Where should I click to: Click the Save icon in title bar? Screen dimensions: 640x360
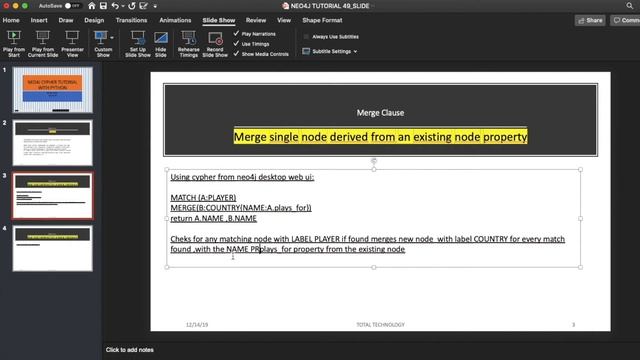(103, 6)
